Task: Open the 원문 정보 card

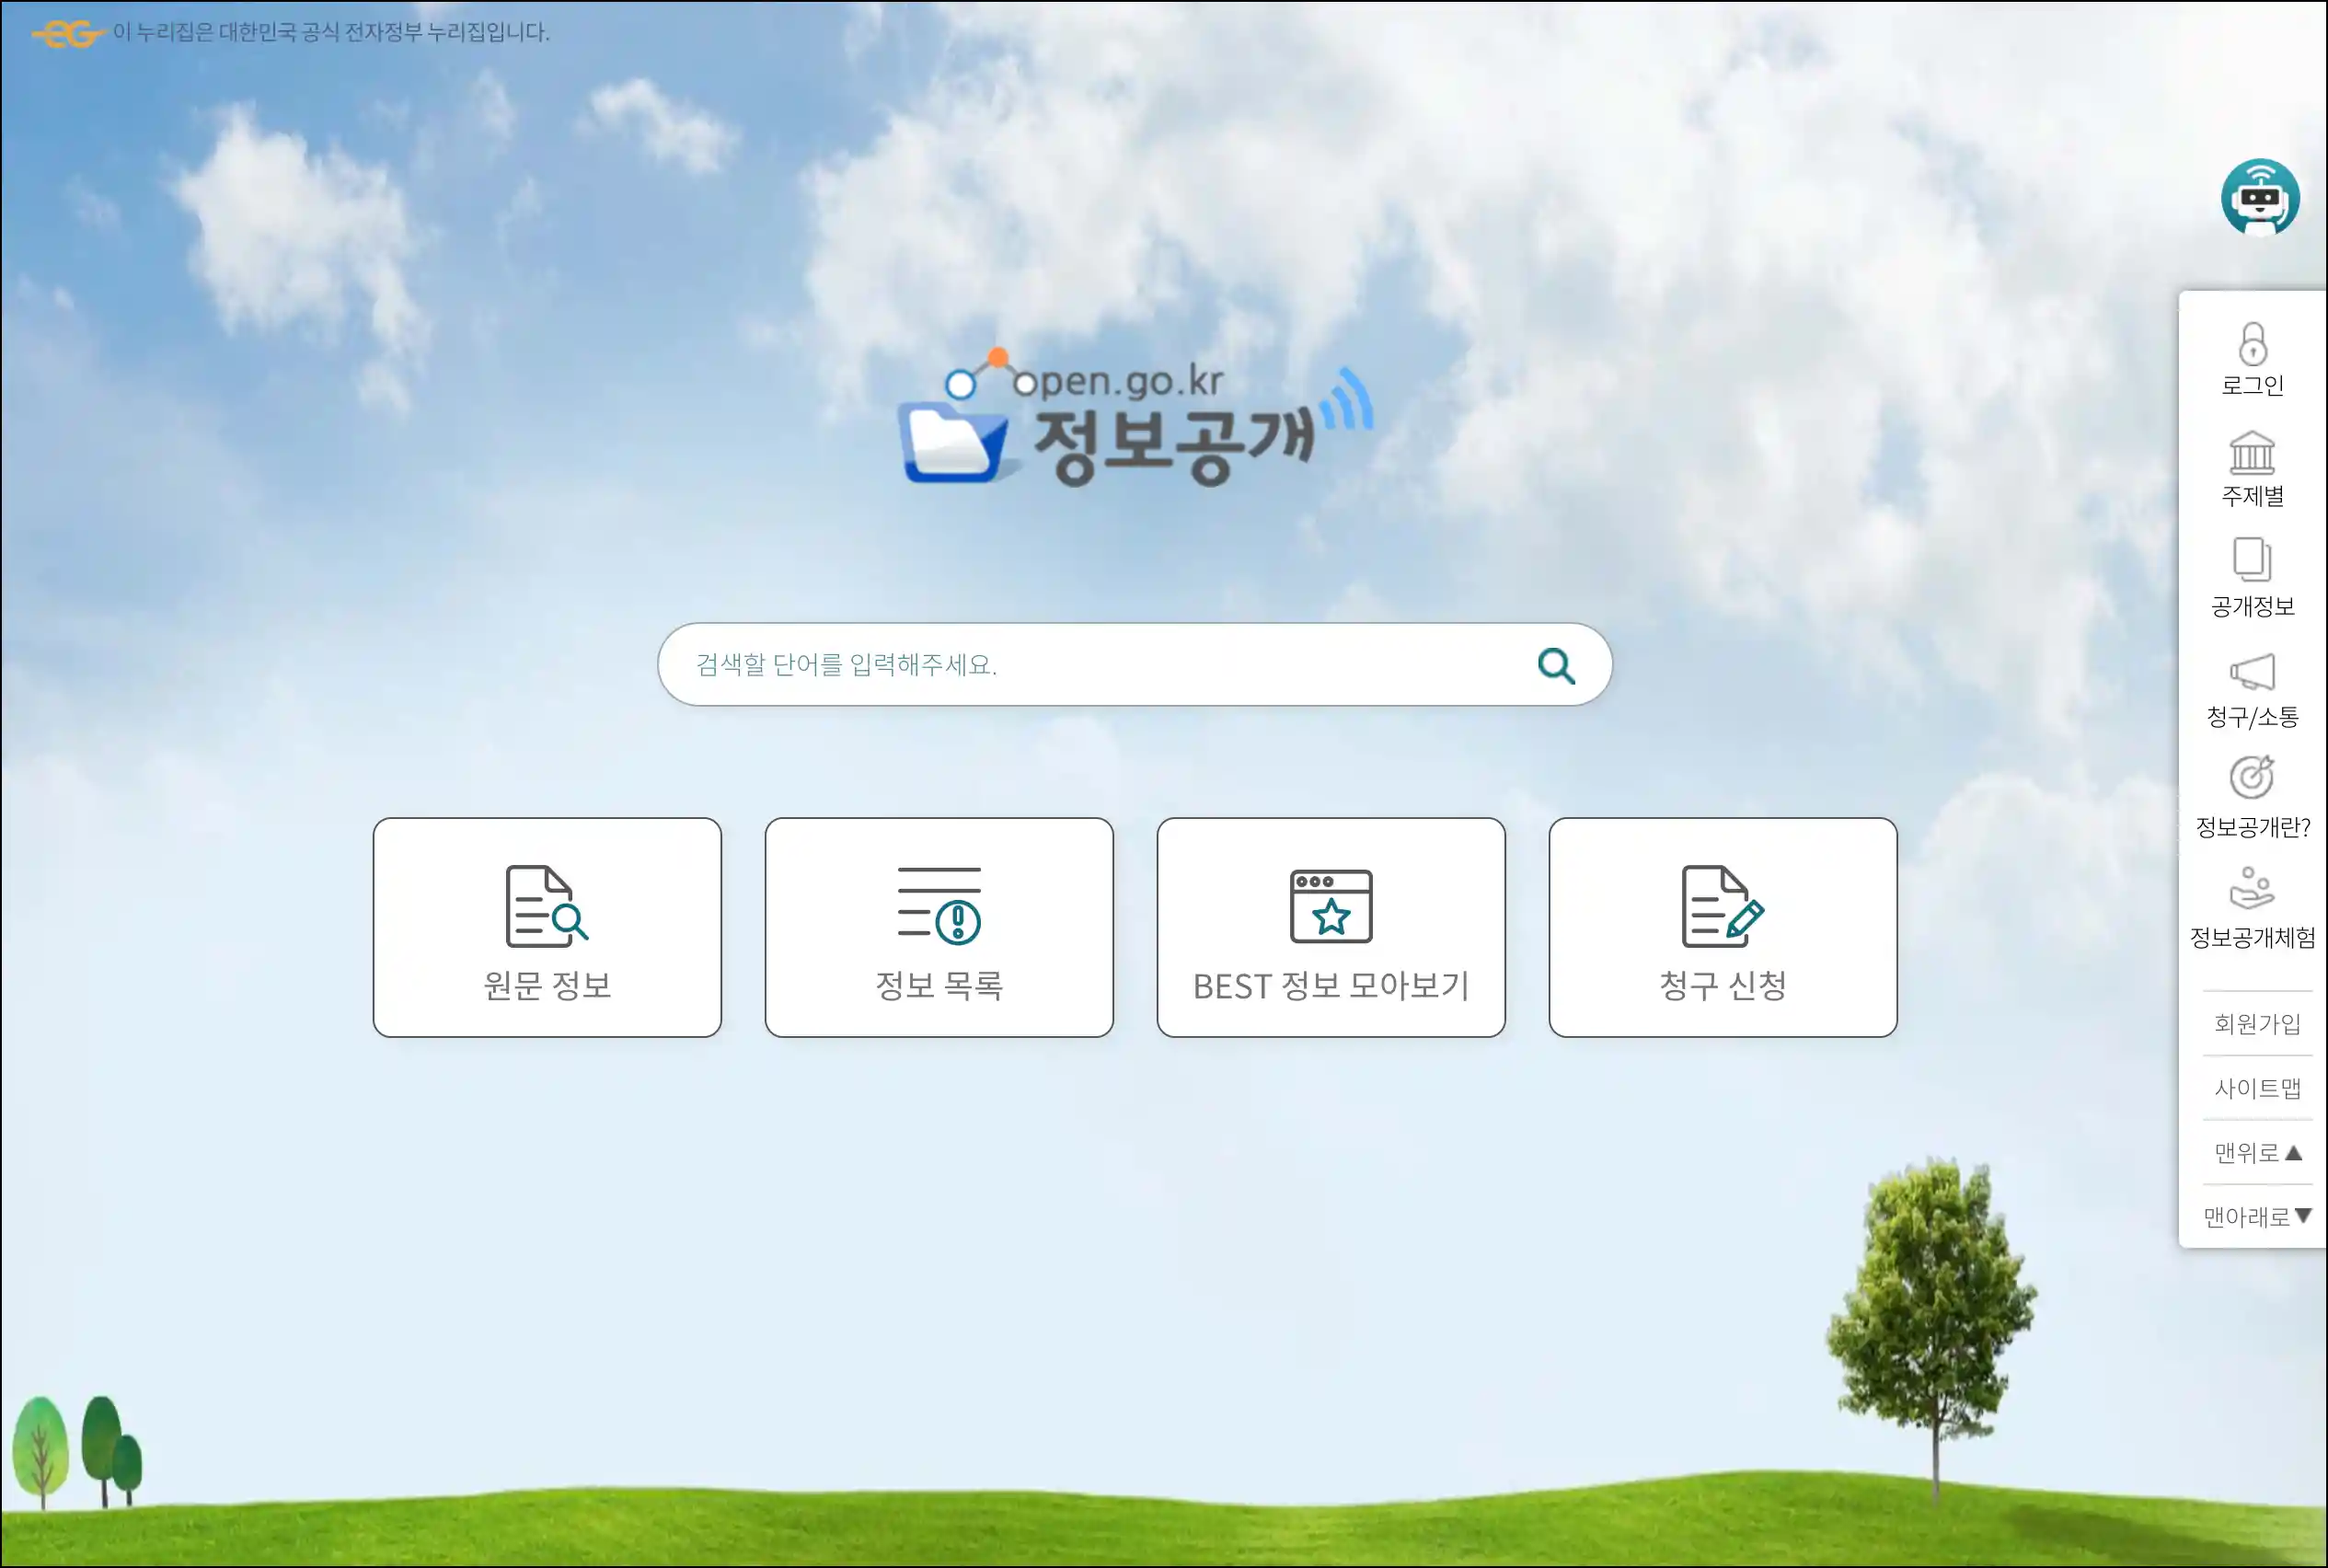Action: (x=547, y=927)
